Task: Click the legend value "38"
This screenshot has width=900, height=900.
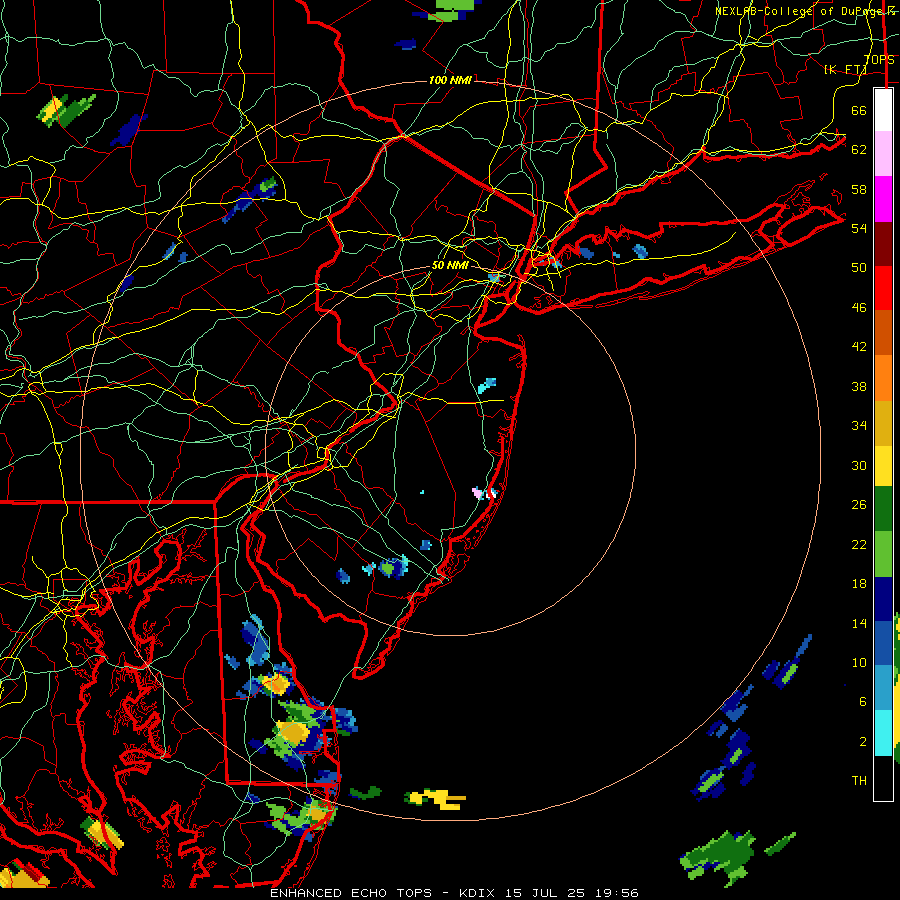Action: (859, 387)
